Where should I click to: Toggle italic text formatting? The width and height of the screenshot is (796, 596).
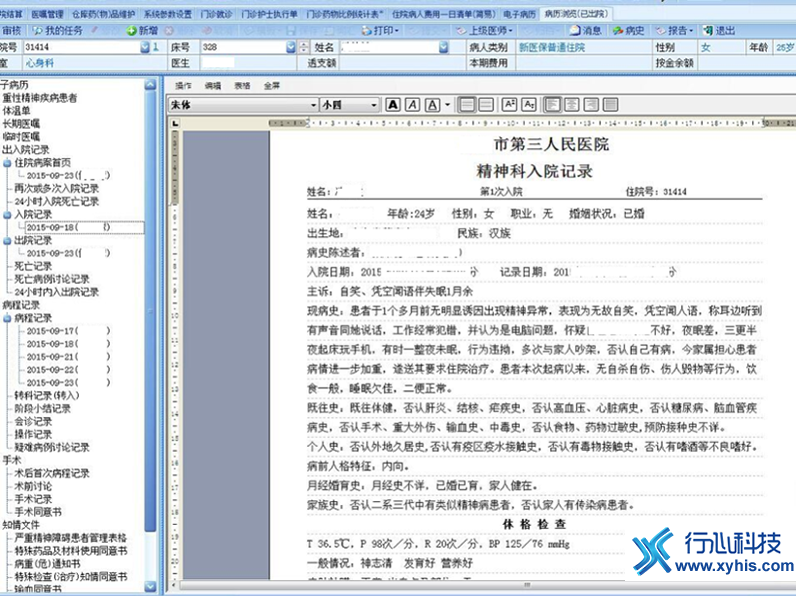(x=412, y=105)
